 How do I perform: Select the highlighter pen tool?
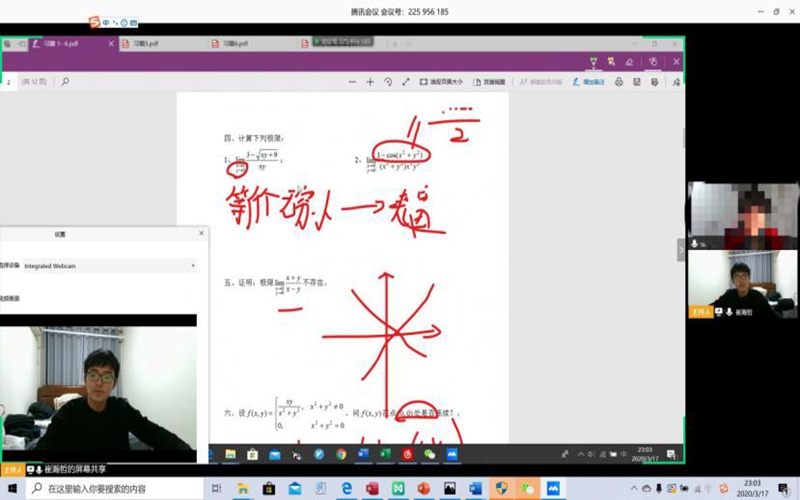click(x=610, y=62)
